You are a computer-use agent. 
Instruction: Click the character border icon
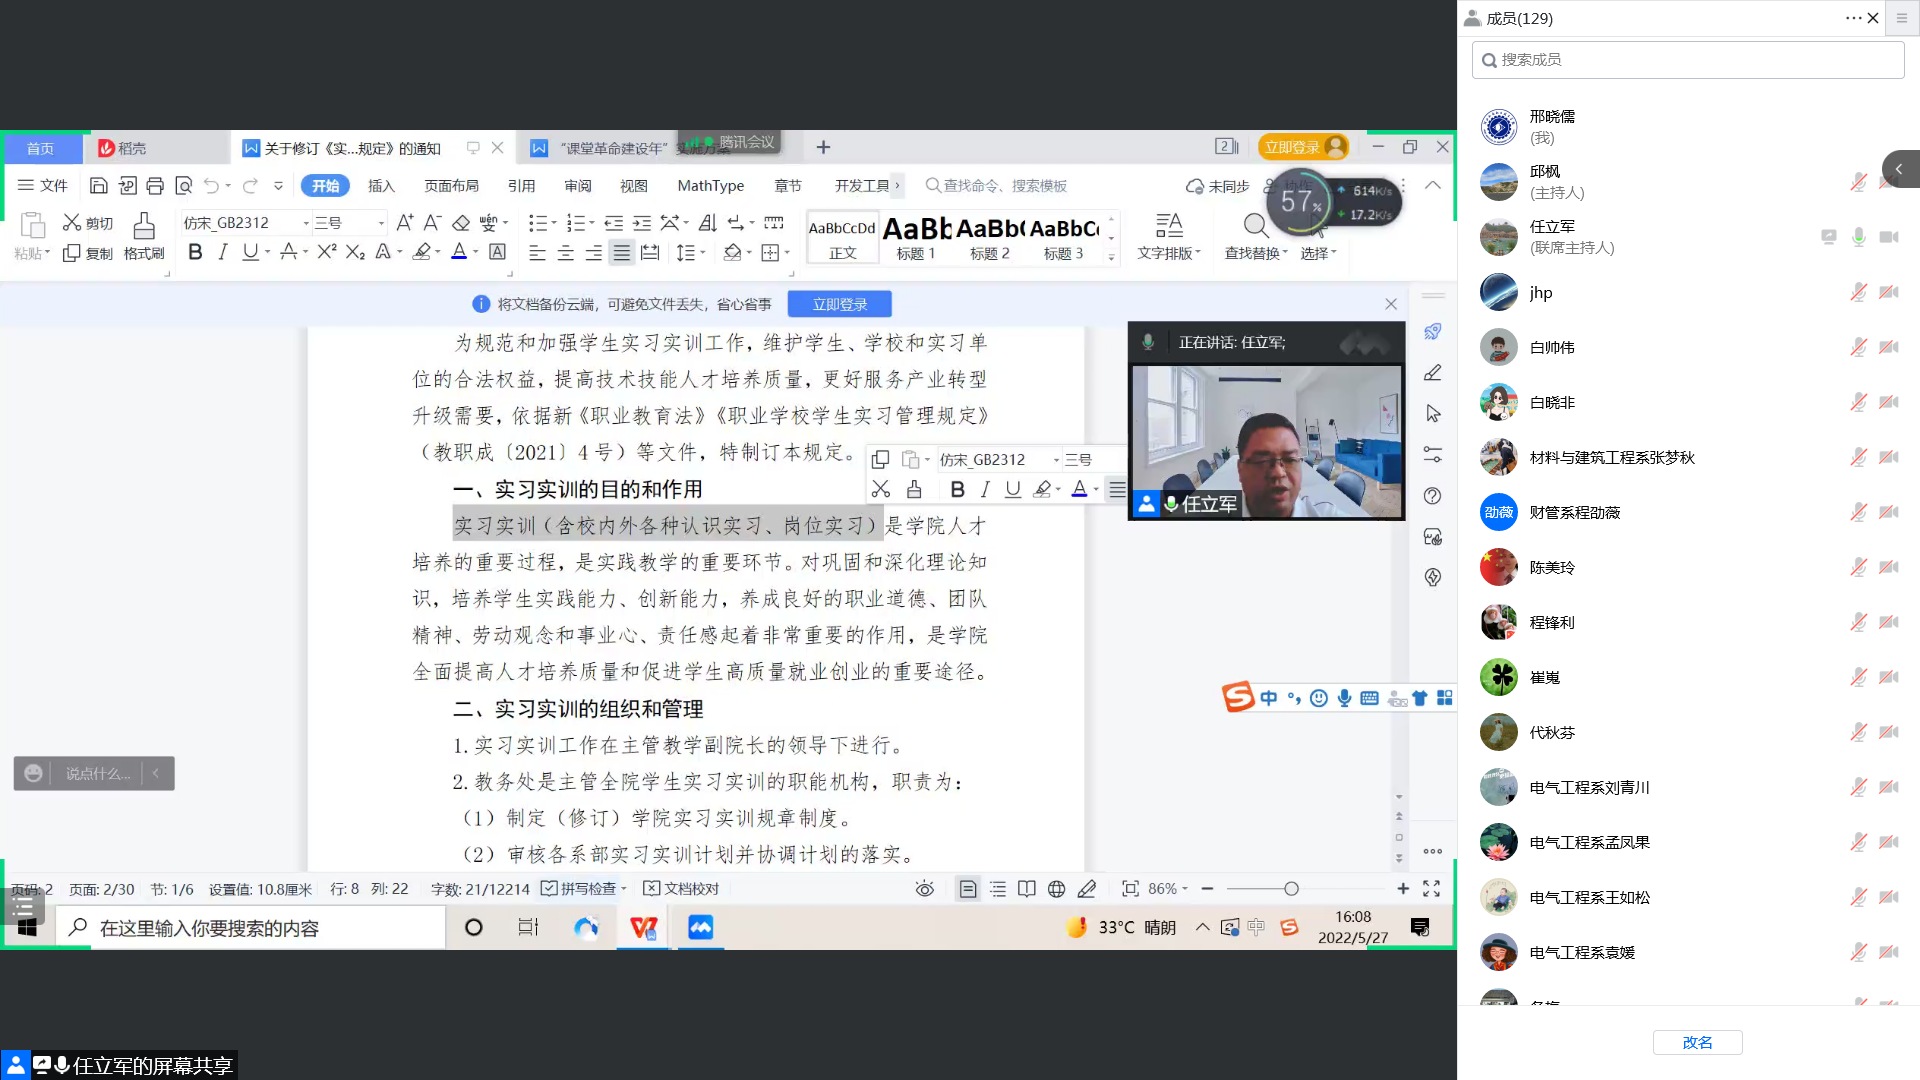tap(497, 252)
